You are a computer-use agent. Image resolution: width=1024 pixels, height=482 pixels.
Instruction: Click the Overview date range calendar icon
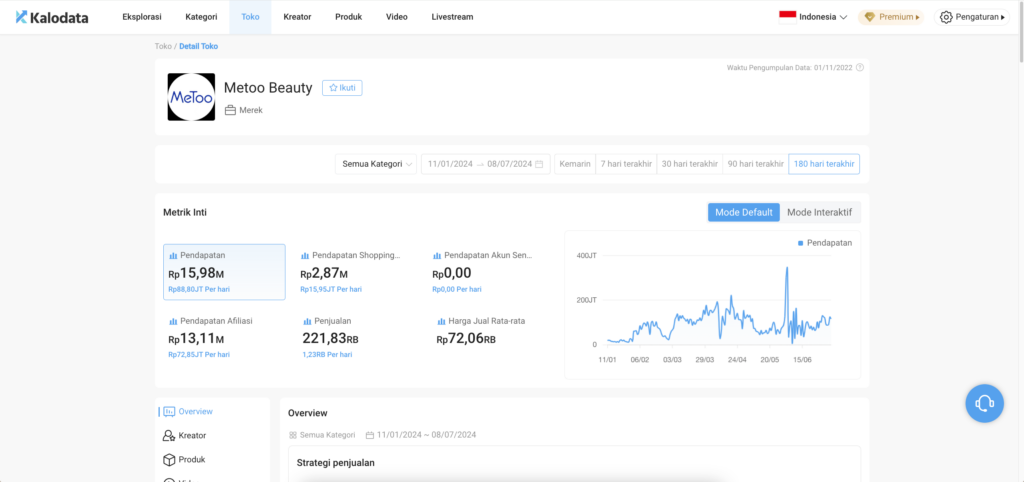[370, 435]
